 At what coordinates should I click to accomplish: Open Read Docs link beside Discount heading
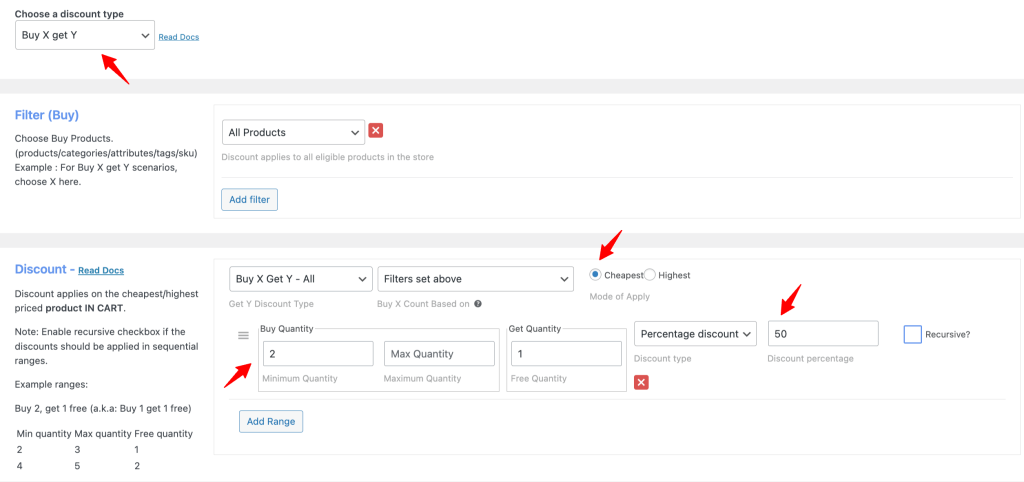click(101, 270)
